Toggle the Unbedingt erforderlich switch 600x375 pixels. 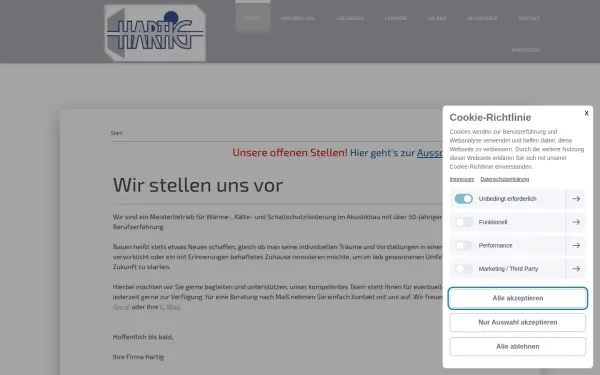point(463,199)
